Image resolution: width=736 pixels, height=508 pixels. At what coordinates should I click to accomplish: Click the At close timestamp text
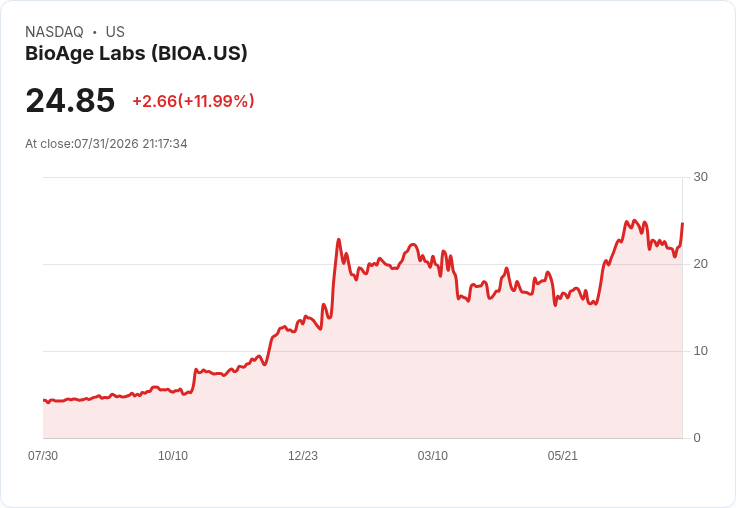[106, 144]
